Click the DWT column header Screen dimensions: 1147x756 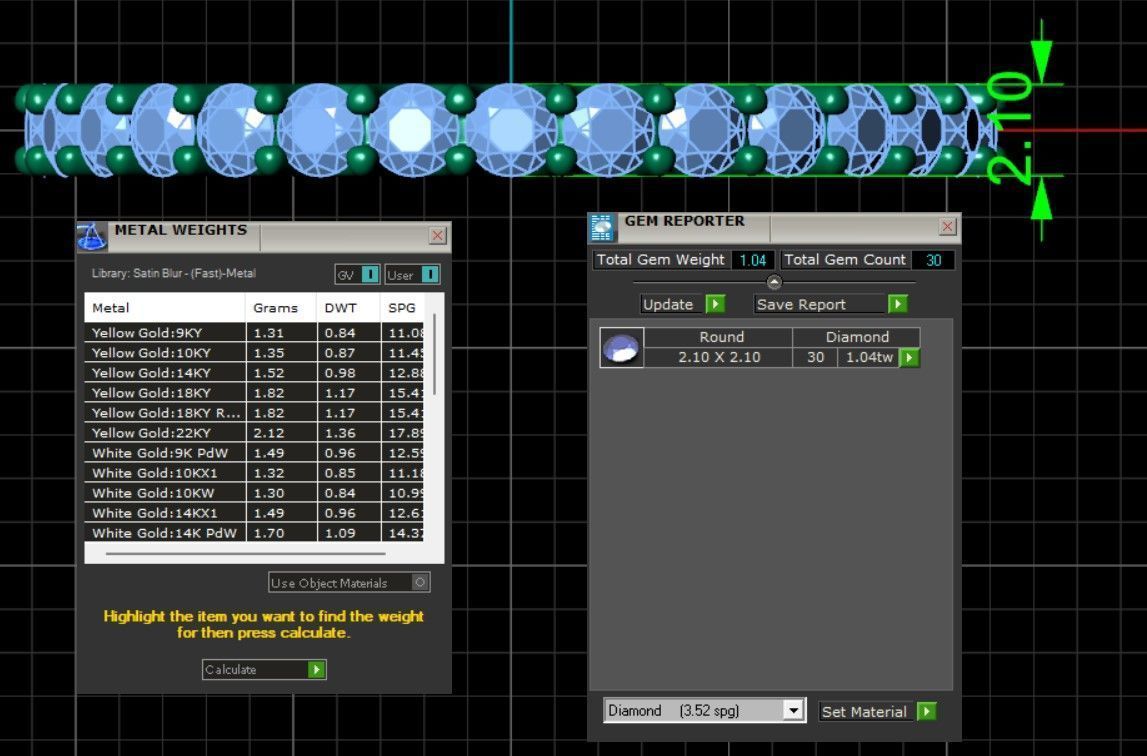pyautogui.click(x=349, y=308)
